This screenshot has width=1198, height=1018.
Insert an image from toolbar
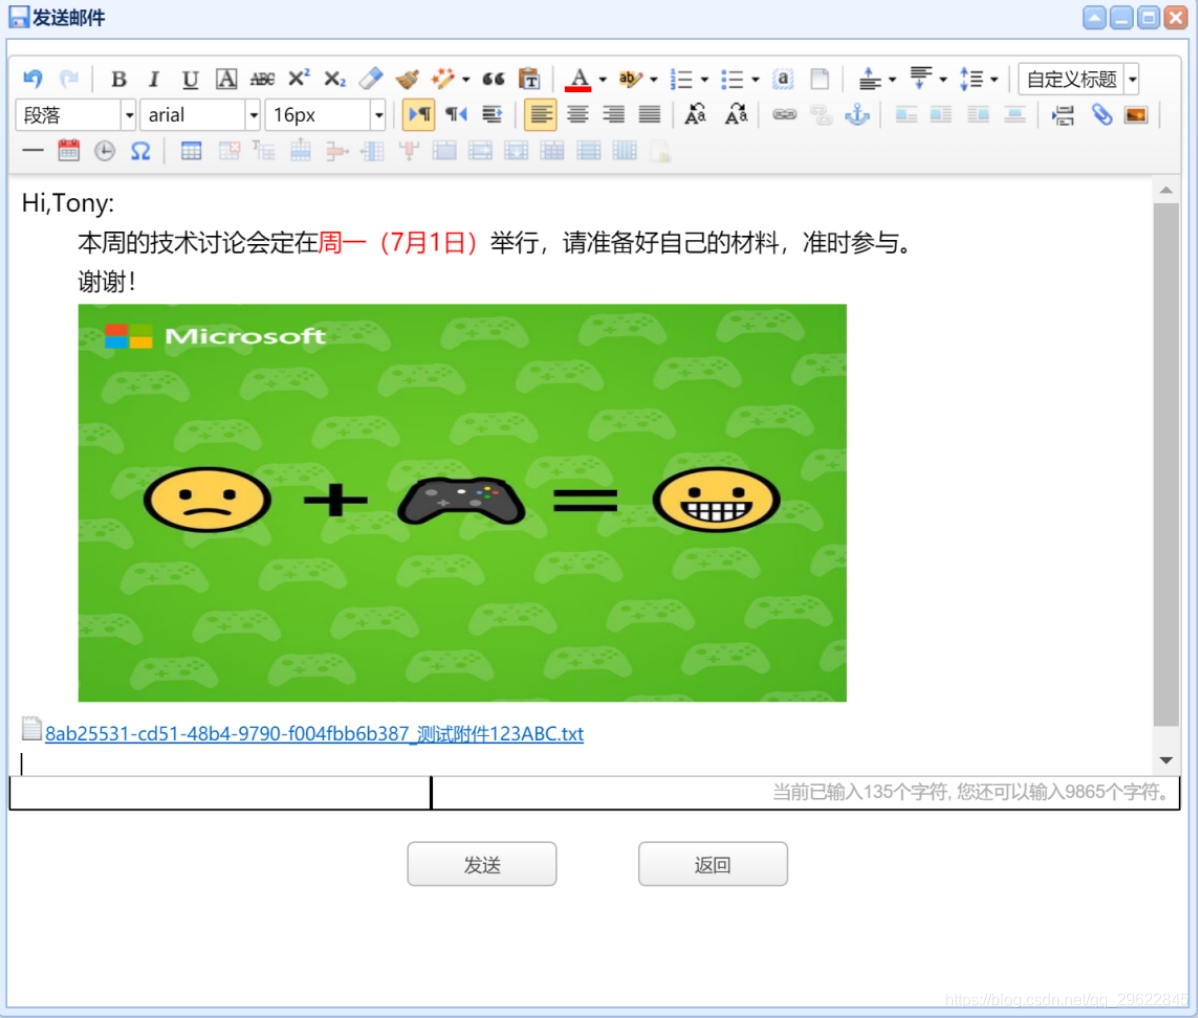pos(1136,115)
